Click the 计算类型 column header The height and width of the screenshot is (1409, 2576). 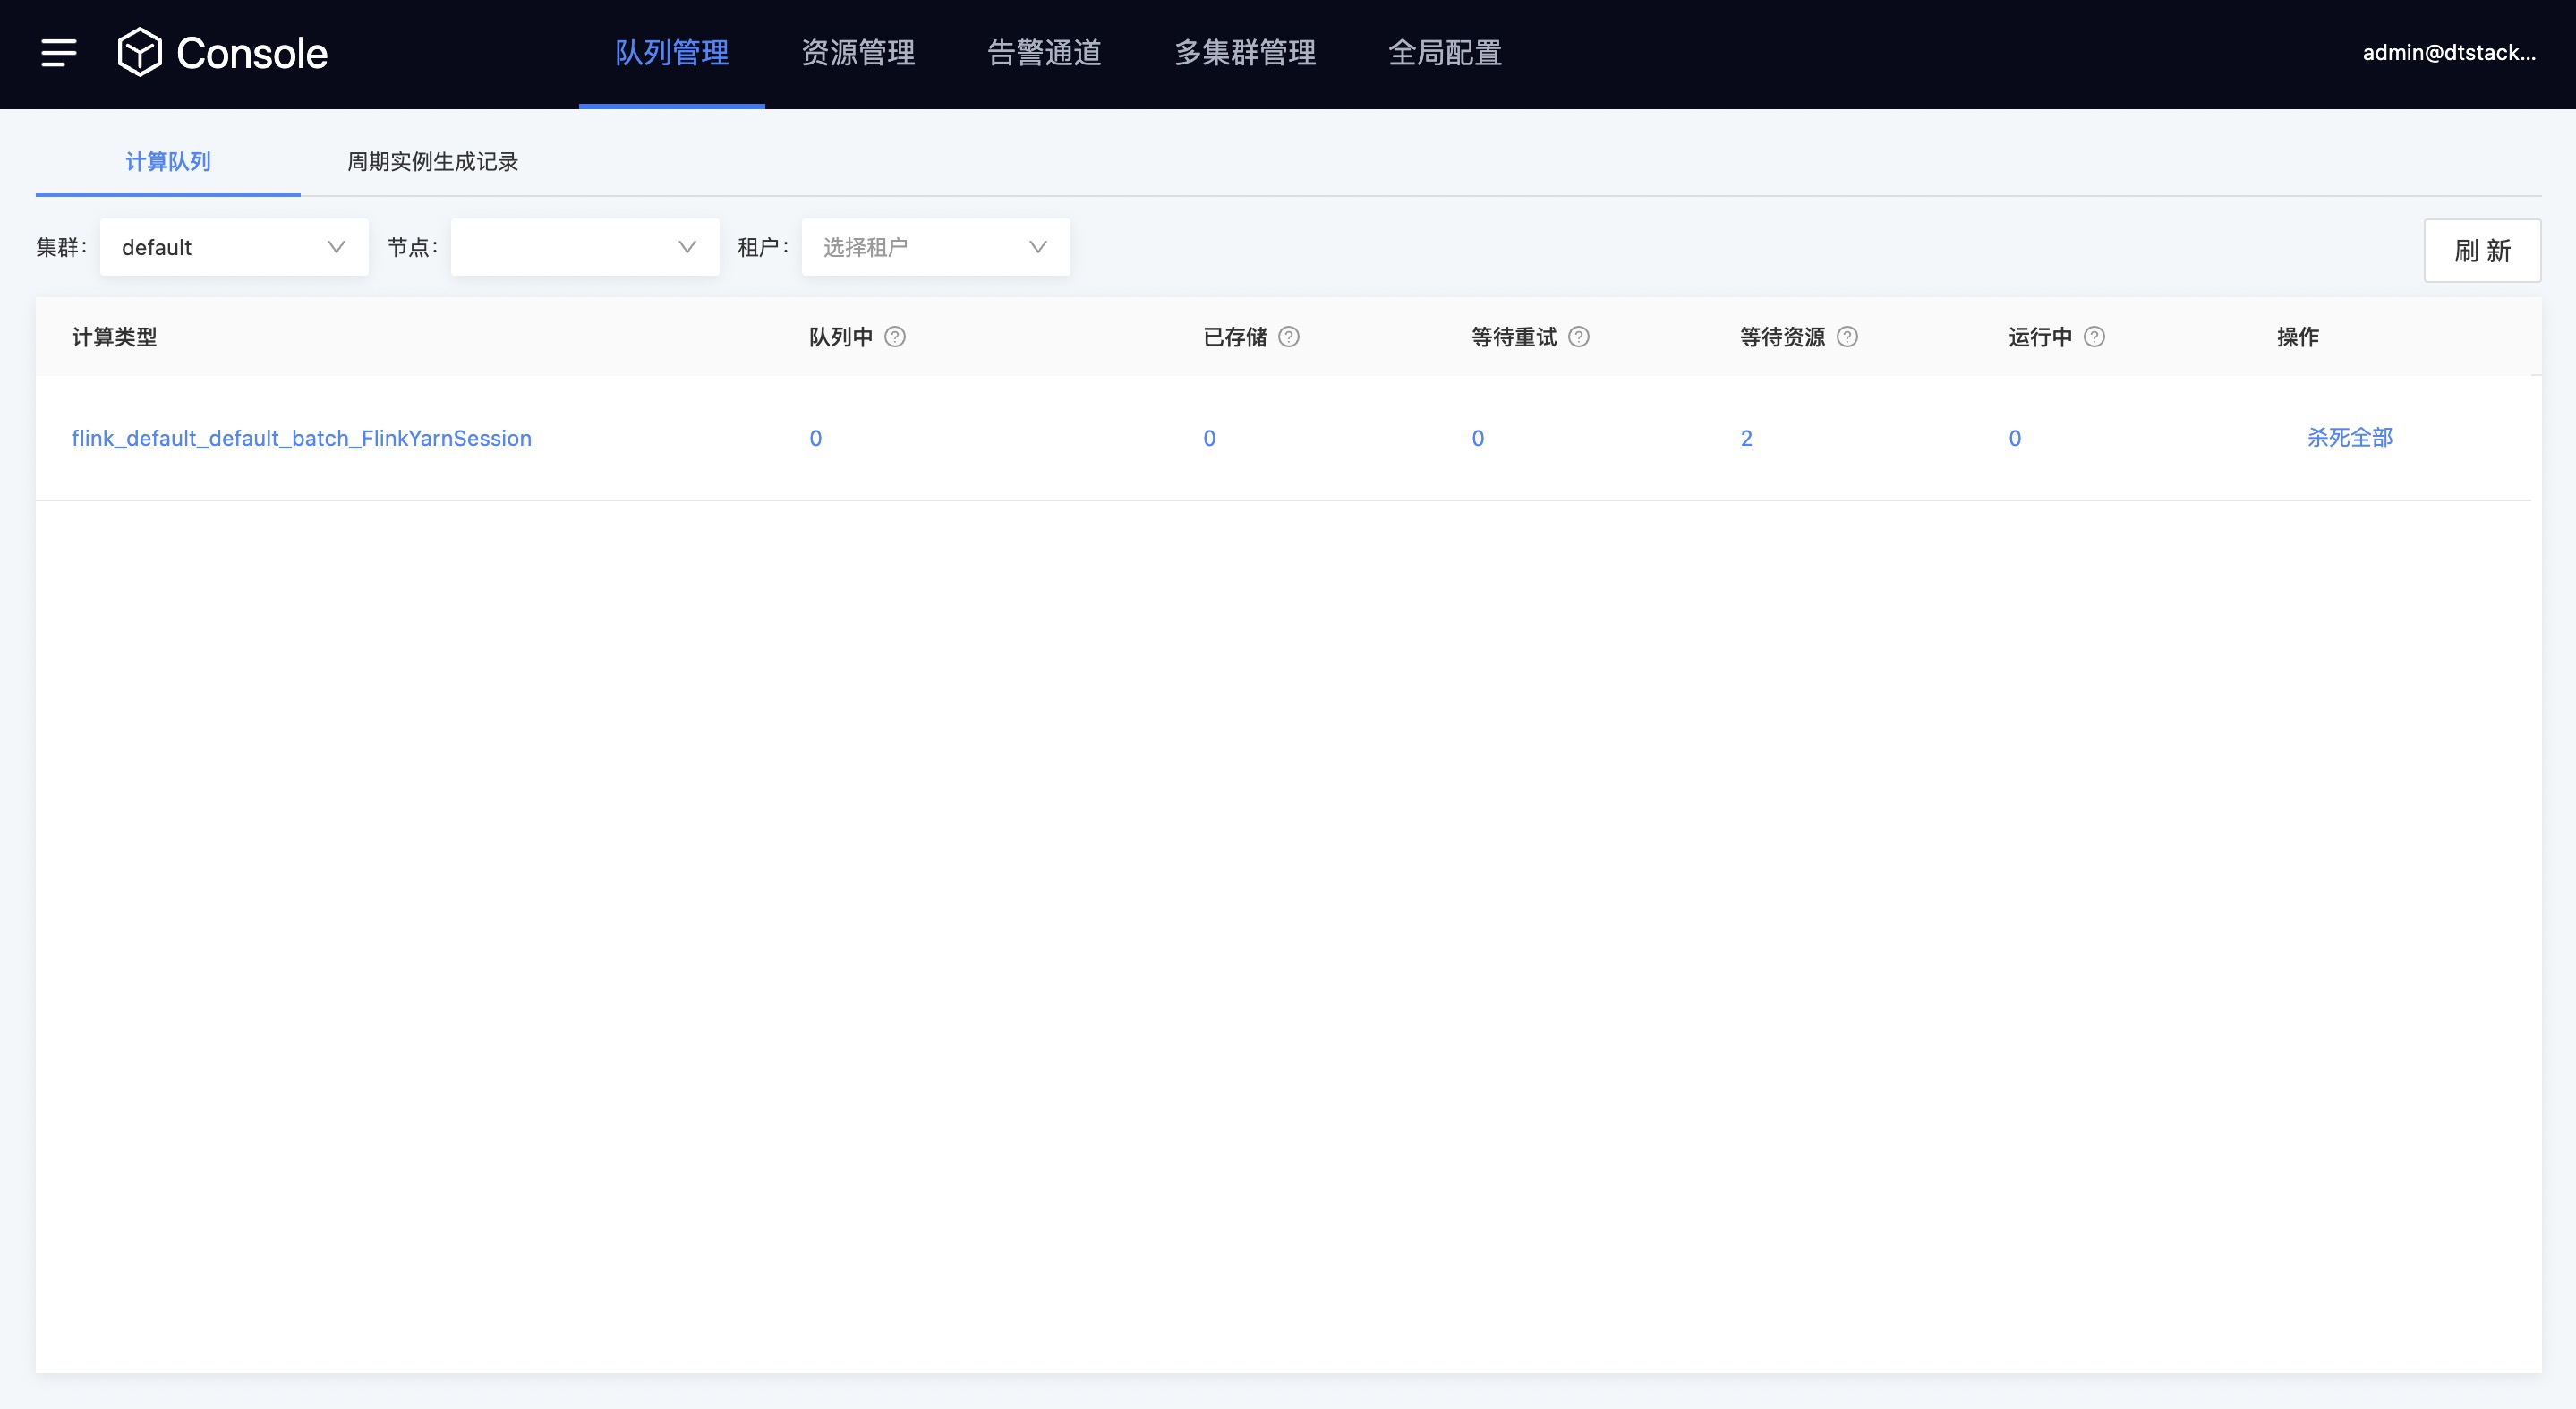pos(114,337)
